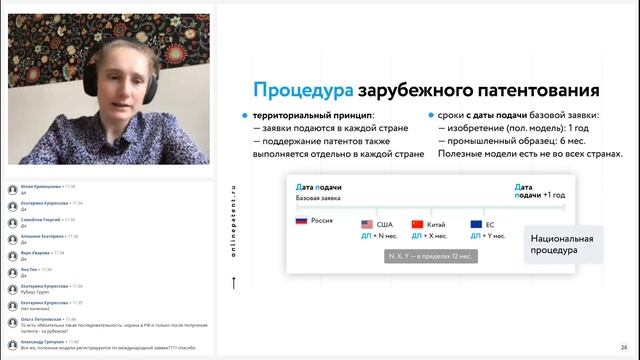Image resolution: width=640 pixels, height=360 pixels.
Task: Click the 'ДП + N мес.' text under США
Action: coord(379,236)
